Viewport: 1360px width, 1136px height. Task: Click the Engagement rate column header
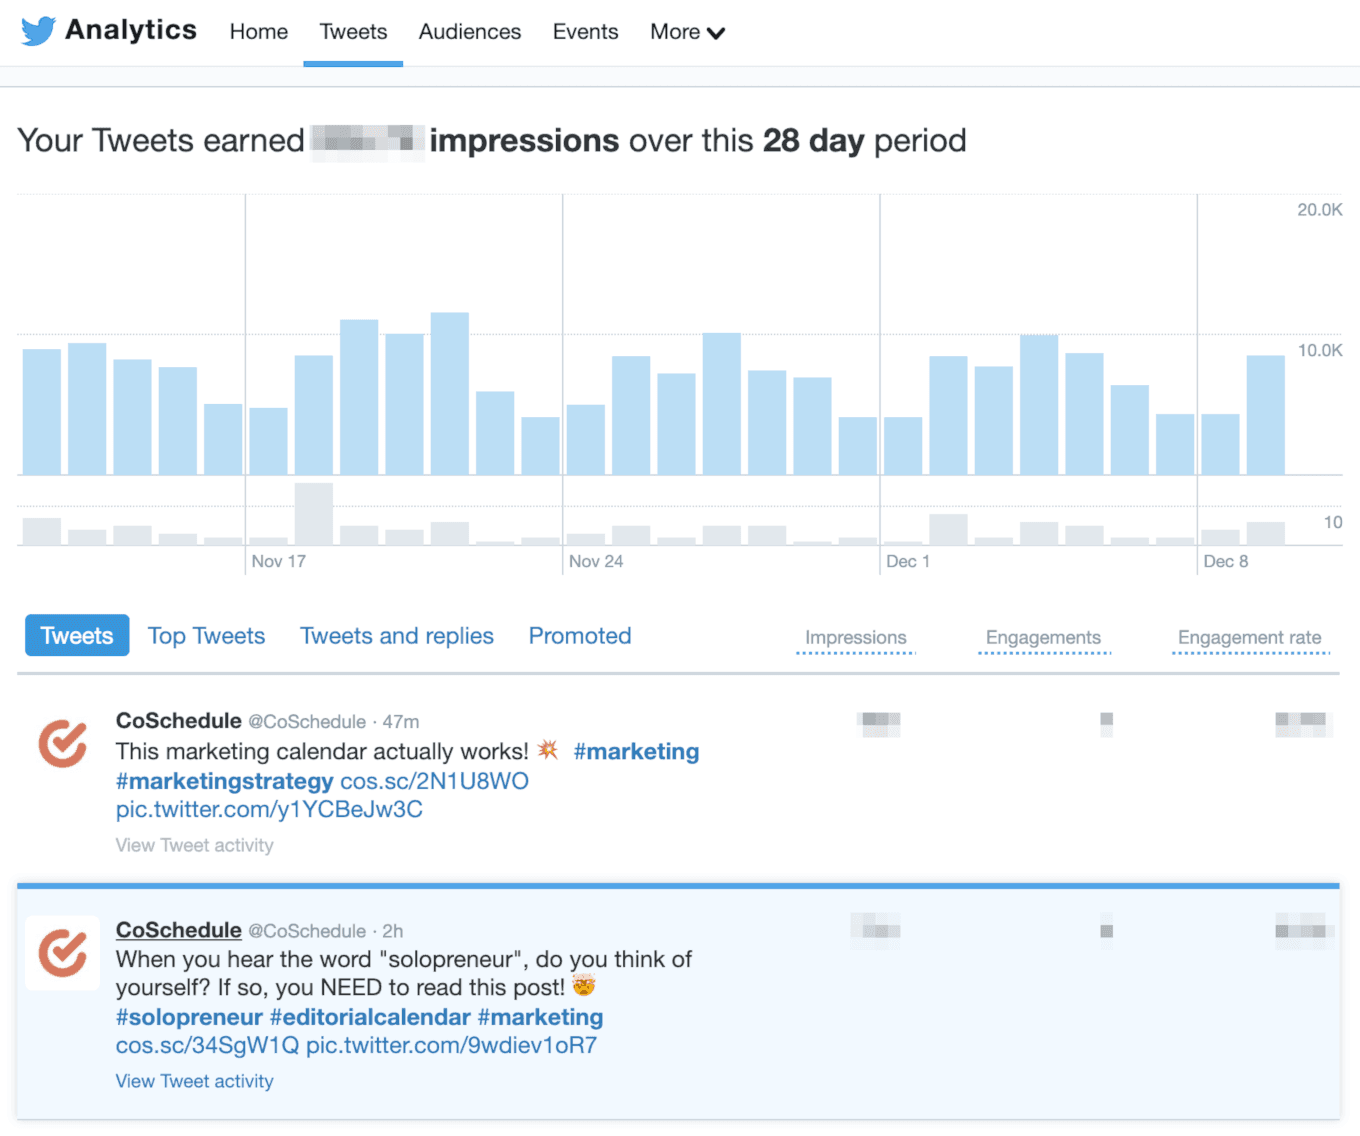point(1250,638)
